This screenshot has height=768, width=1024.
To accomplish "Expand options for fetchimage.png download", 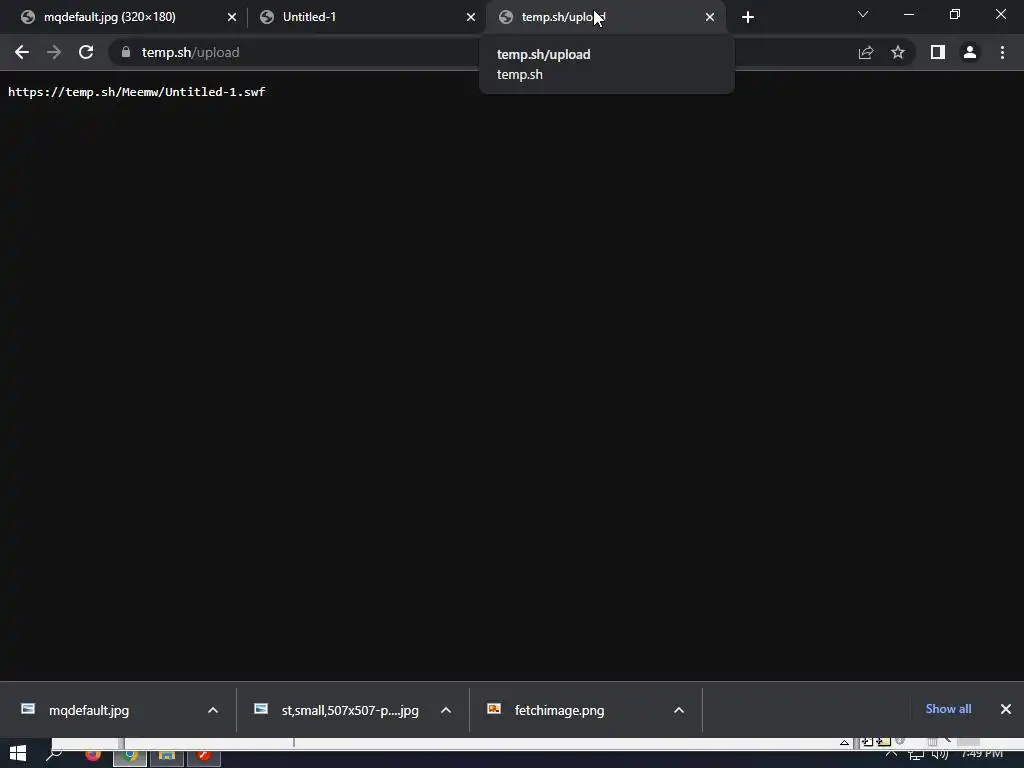I will point(679,710).
